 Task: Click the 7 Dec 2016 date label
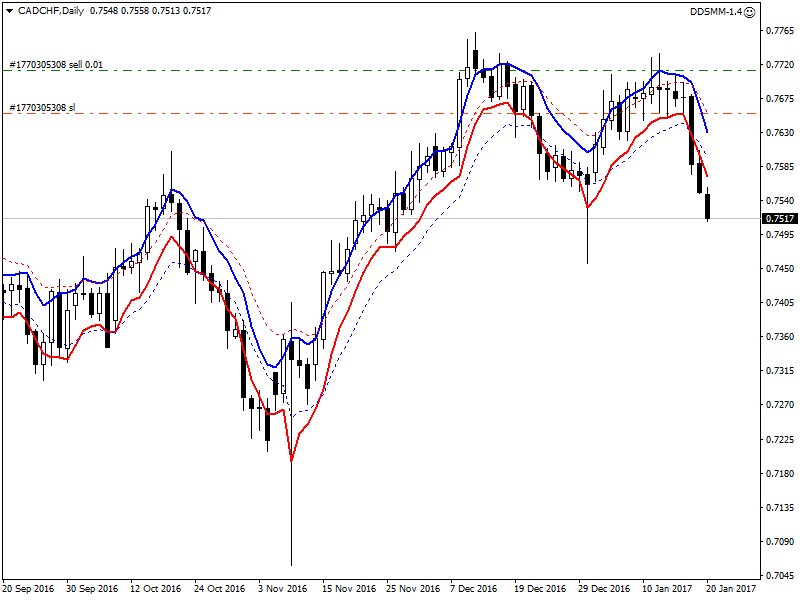click(474, 589)
